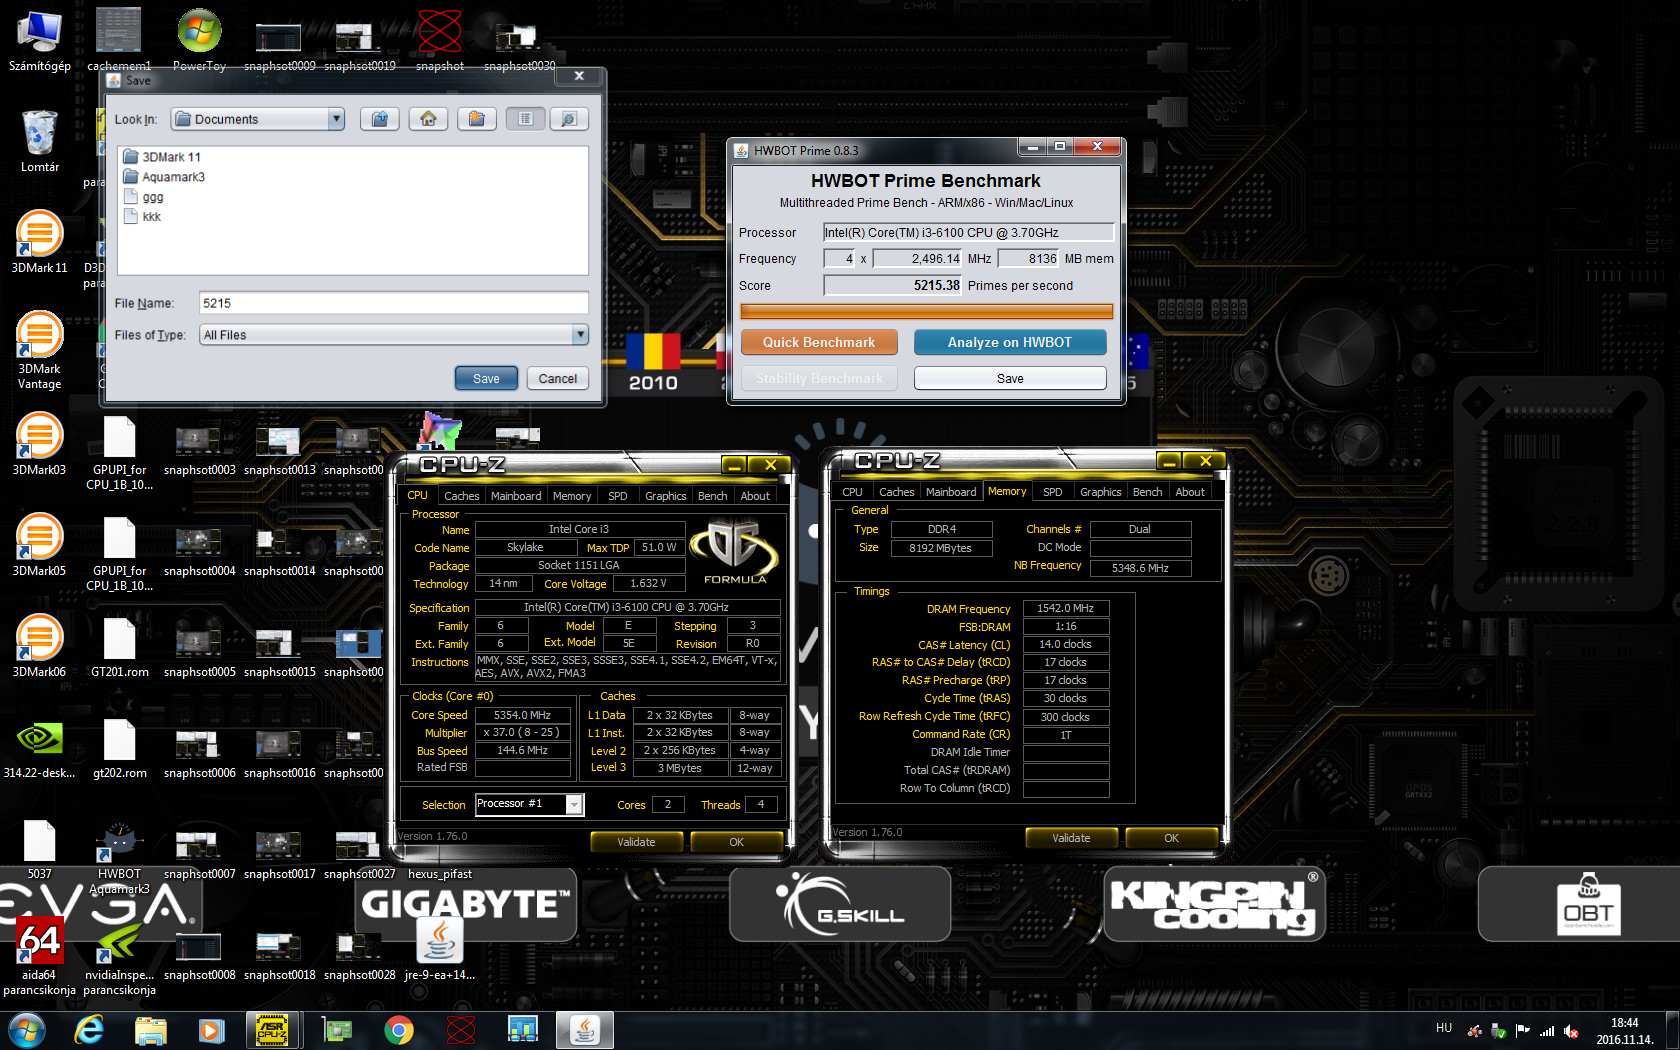Switch to Memory tab in CPU-Z processor window
Screen dimensions: 1680x1050
(x=571, y=496)
